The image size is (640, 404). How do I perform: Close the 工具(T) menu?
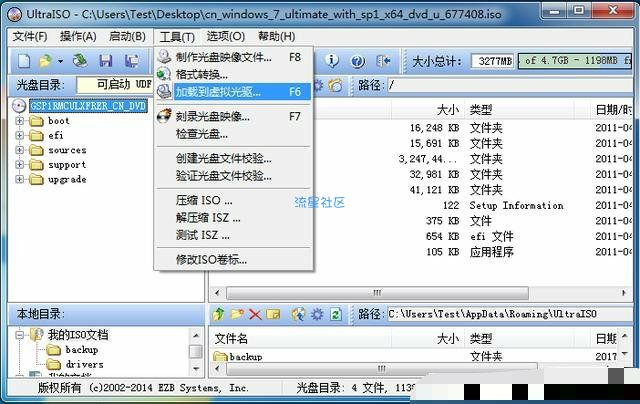(177, 37)
